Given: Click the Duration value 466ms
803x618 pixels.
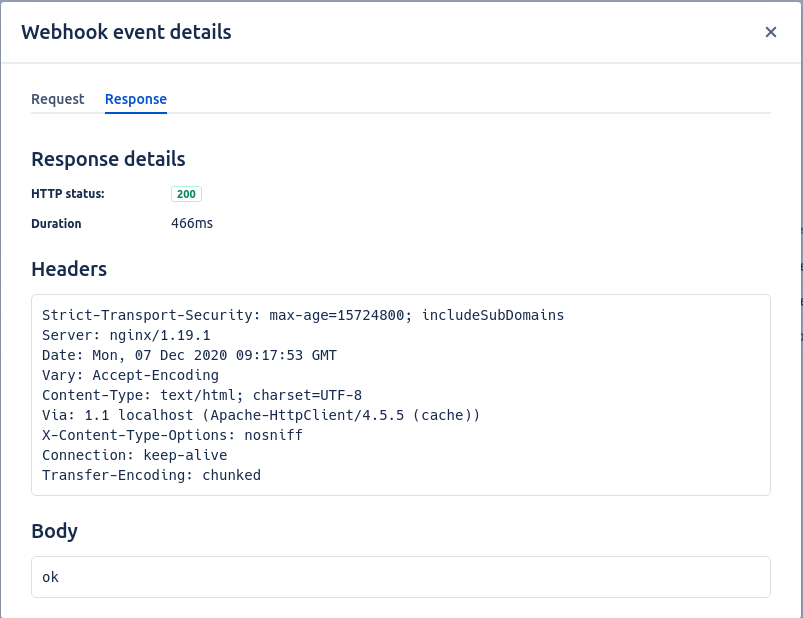Looking at the screenshot, I should tap(192, 223).
